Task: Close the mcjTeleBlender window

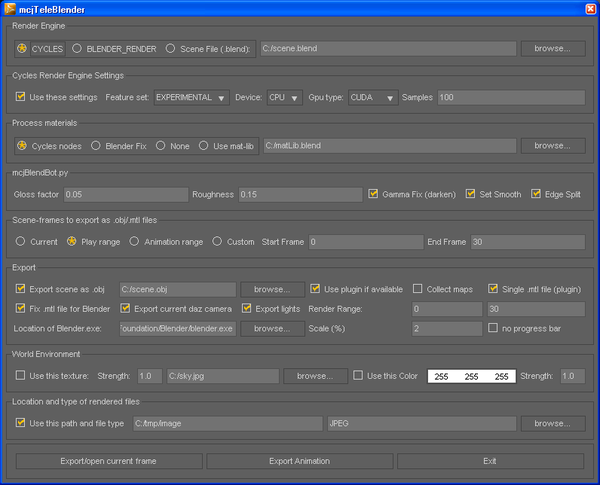Action: pos(591,8)
